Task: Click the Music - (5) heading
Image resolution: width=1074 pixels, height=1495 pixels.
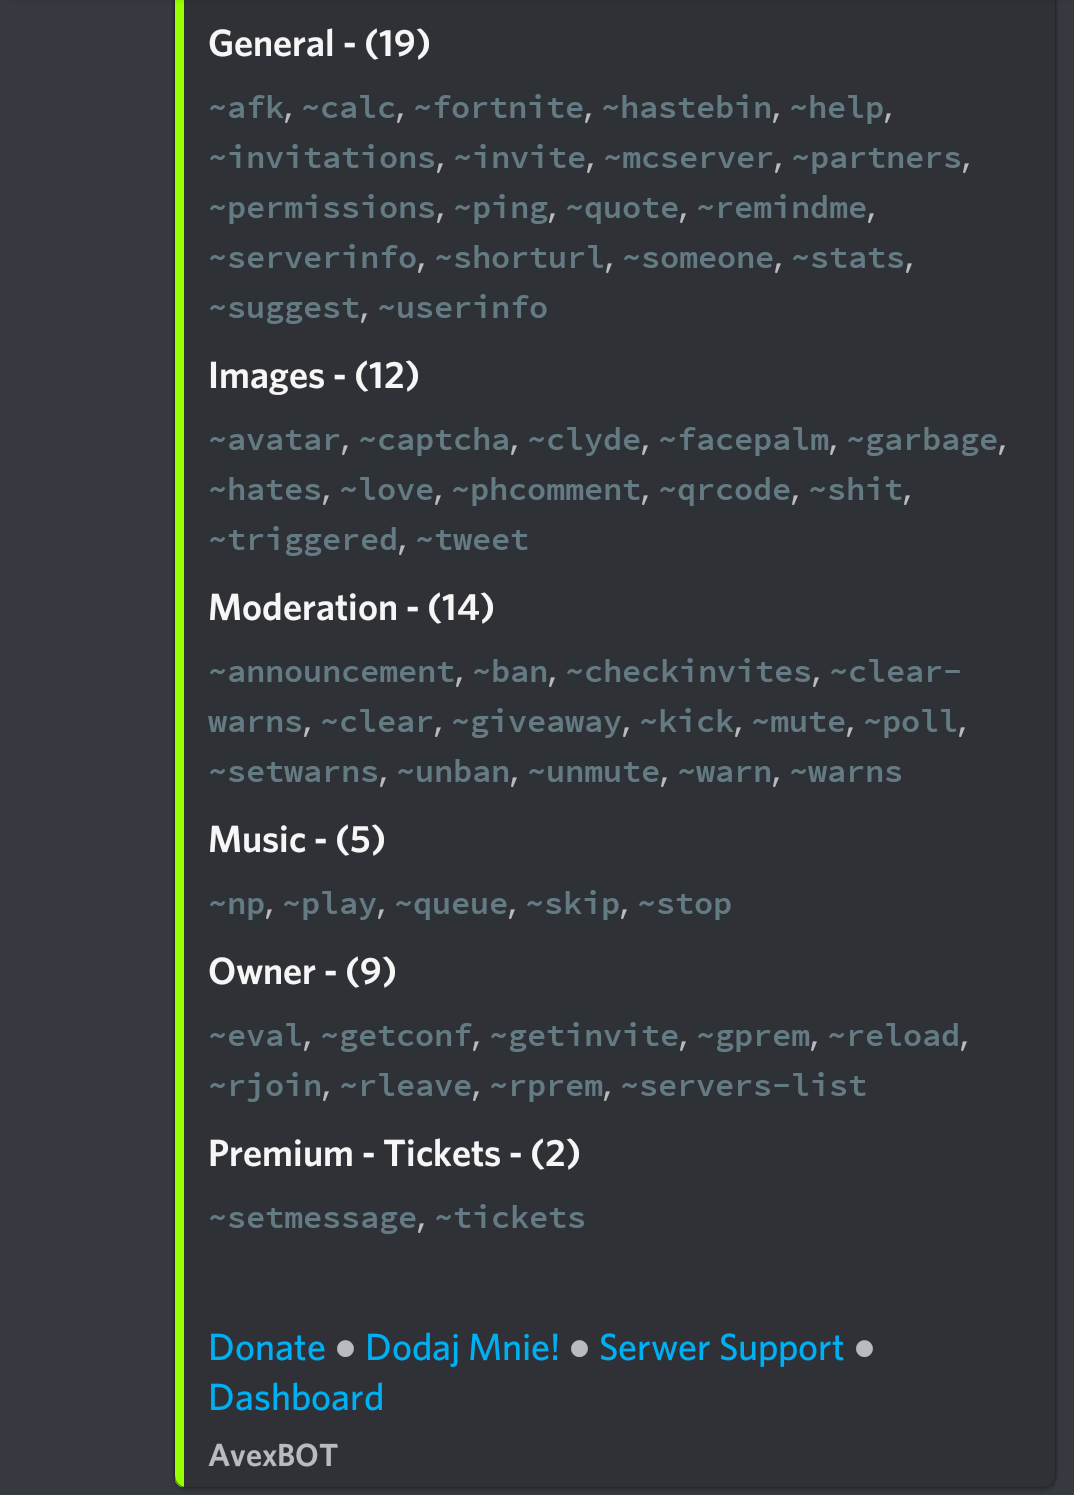Action: [296, 840]
